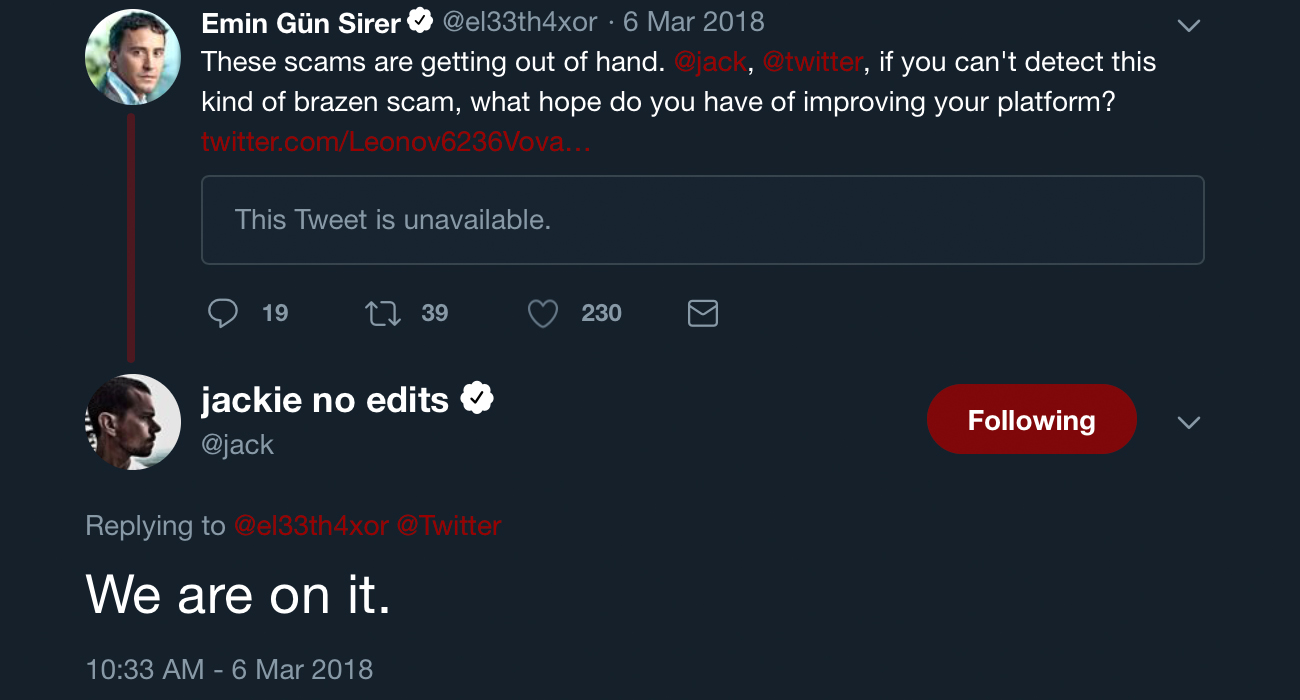Click the reply icon under Emin's tweet
The image size is (1300, 700).
tap(223, 314)
